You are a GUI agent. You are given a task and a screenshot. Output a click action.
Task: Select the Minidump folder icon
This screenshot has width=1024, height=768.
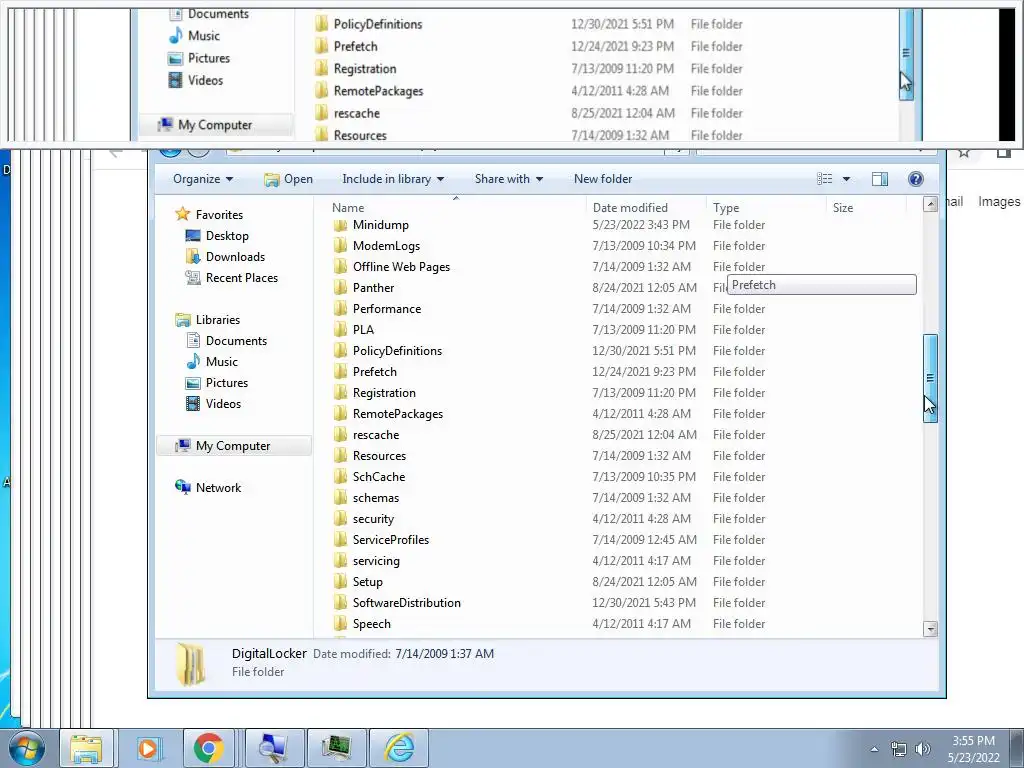(340, 225)
